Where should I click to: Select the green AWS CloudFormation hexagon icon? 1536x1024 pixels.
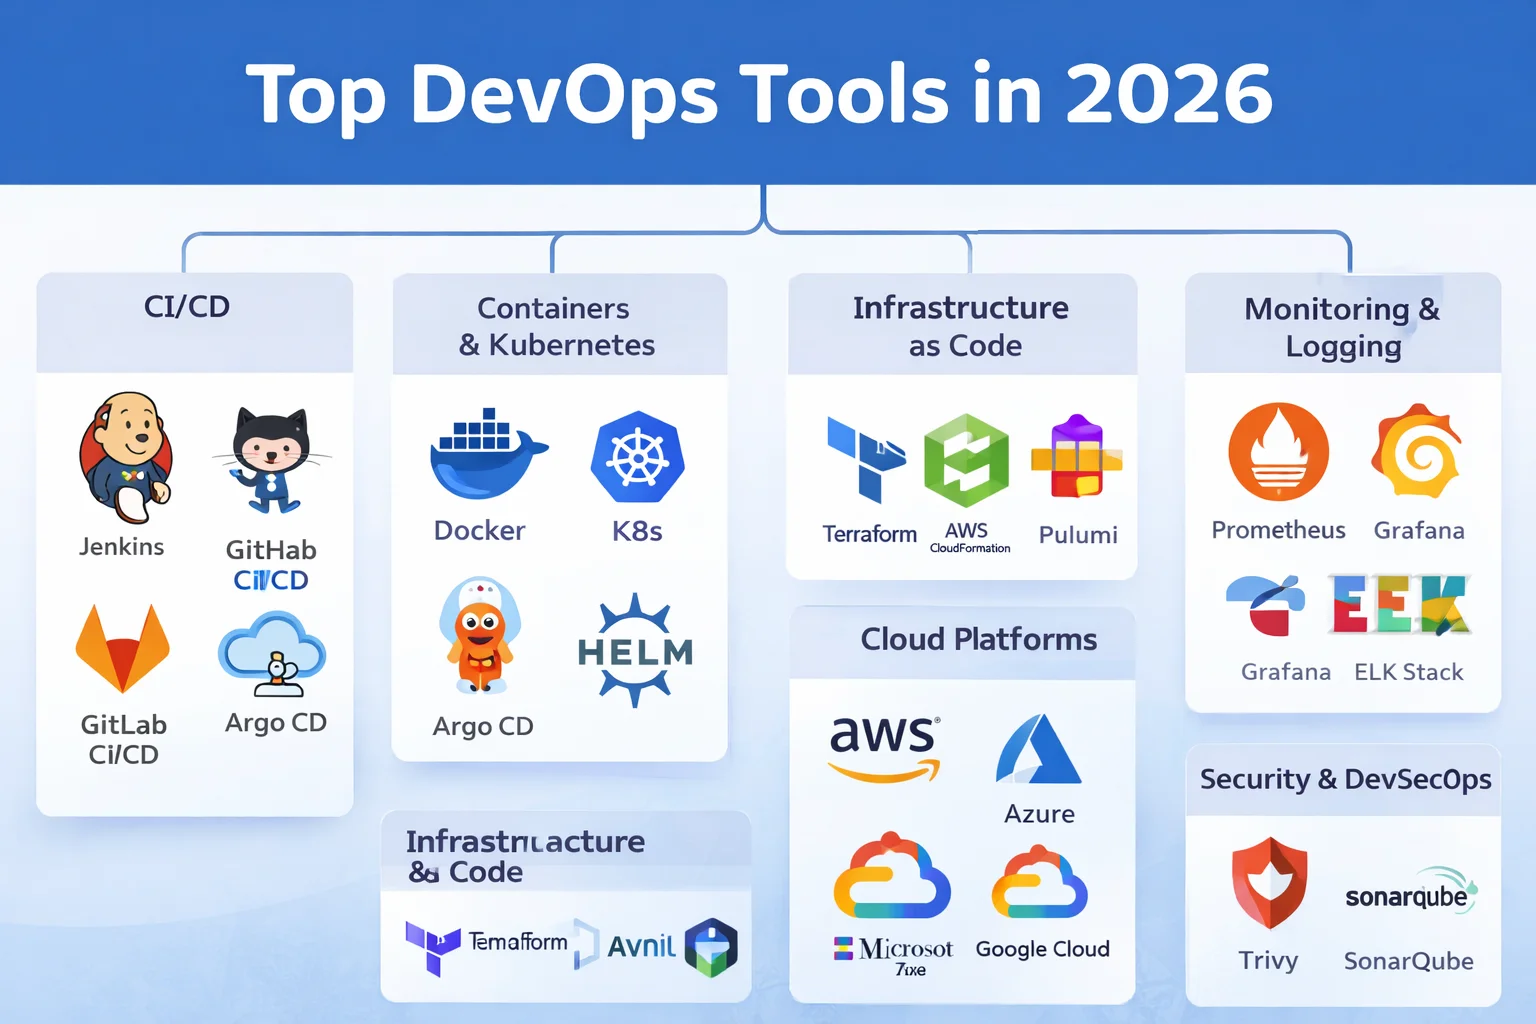point(966,460)
